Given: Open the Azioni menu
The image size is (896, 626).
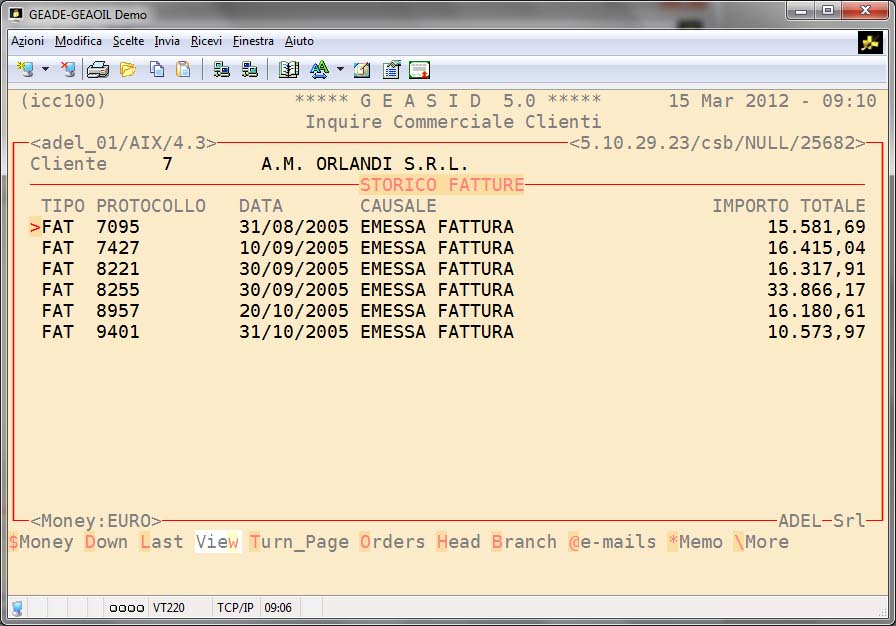Looking at the screenshot, I should pyautogui.click(x=27, y=41).
